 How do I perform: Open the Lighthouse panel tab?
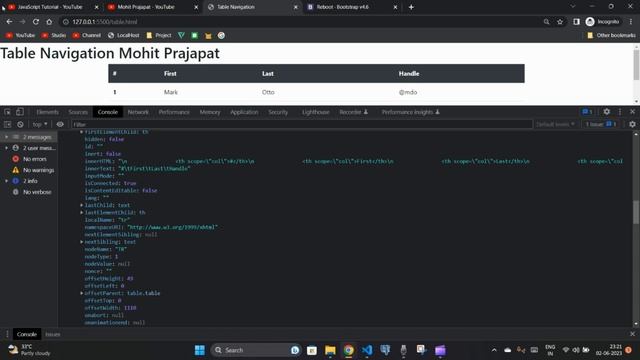316,112
